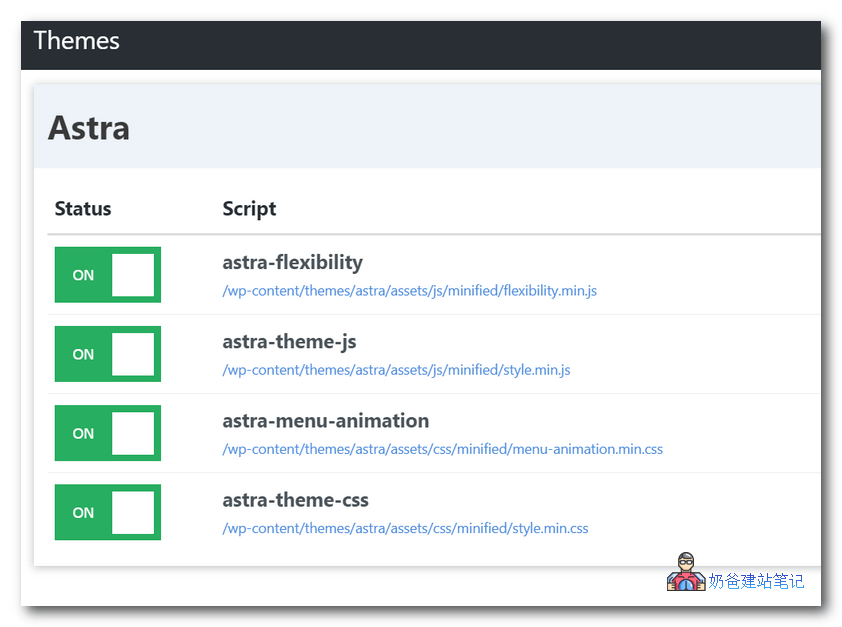This screenshot has height=627, width=842.
Task: Follow the menu-animation.min.css path link
Action: tap(442, 449)
